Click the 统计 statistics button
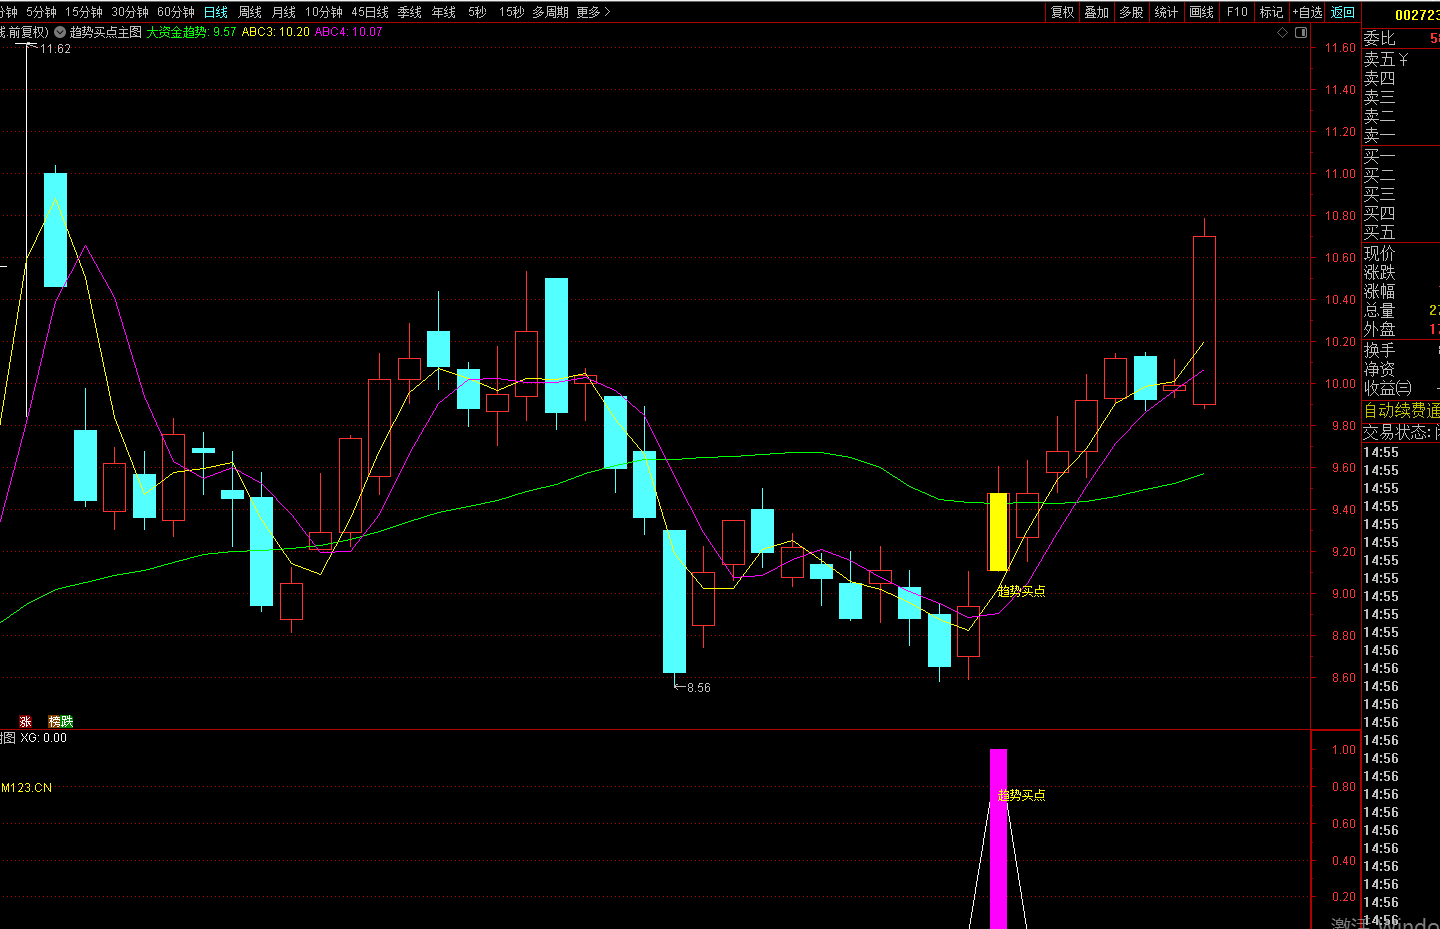Viewport: 1440px width, 929px height. [1166, 12]
